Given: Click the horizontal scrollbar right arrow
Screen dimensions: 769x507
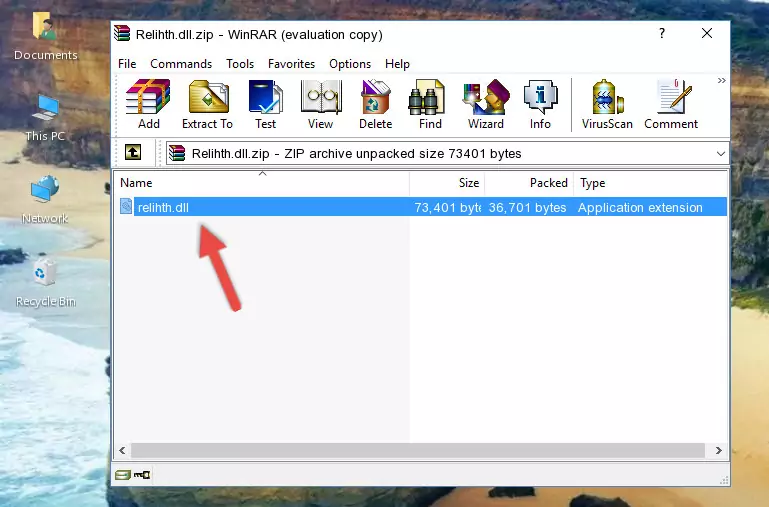Looking at the screenshot, I should [718, 450].
